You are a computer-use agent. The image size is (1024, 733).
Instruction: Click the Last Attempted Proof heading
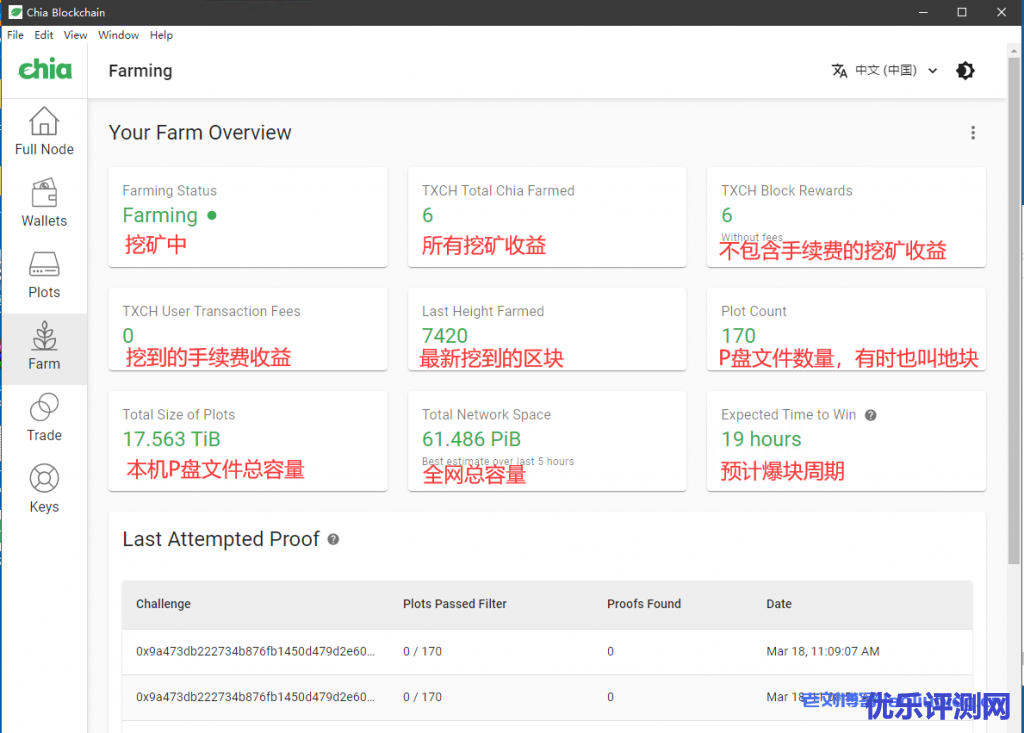(x=221, y=539)
